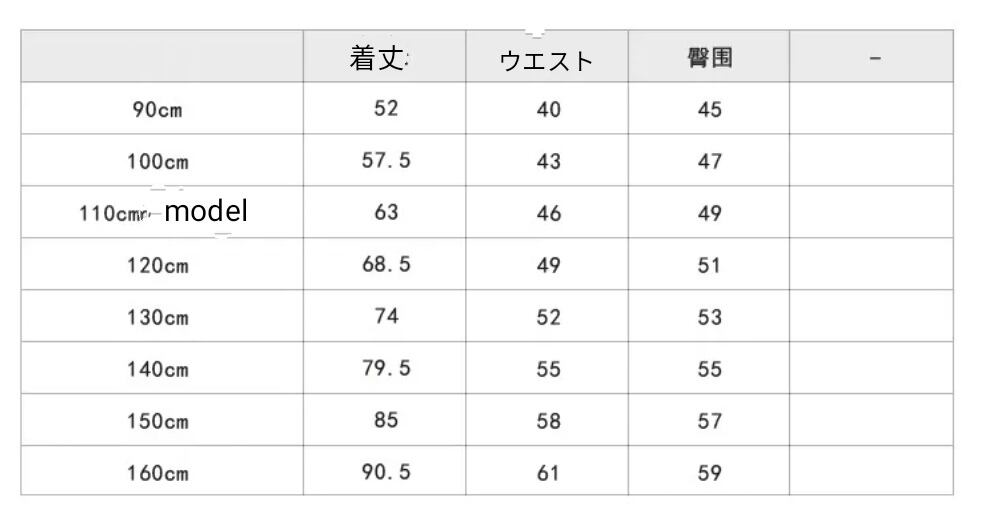Click the 57.5 length value
This screenshot has width=987, height=516.
[385, 160]
